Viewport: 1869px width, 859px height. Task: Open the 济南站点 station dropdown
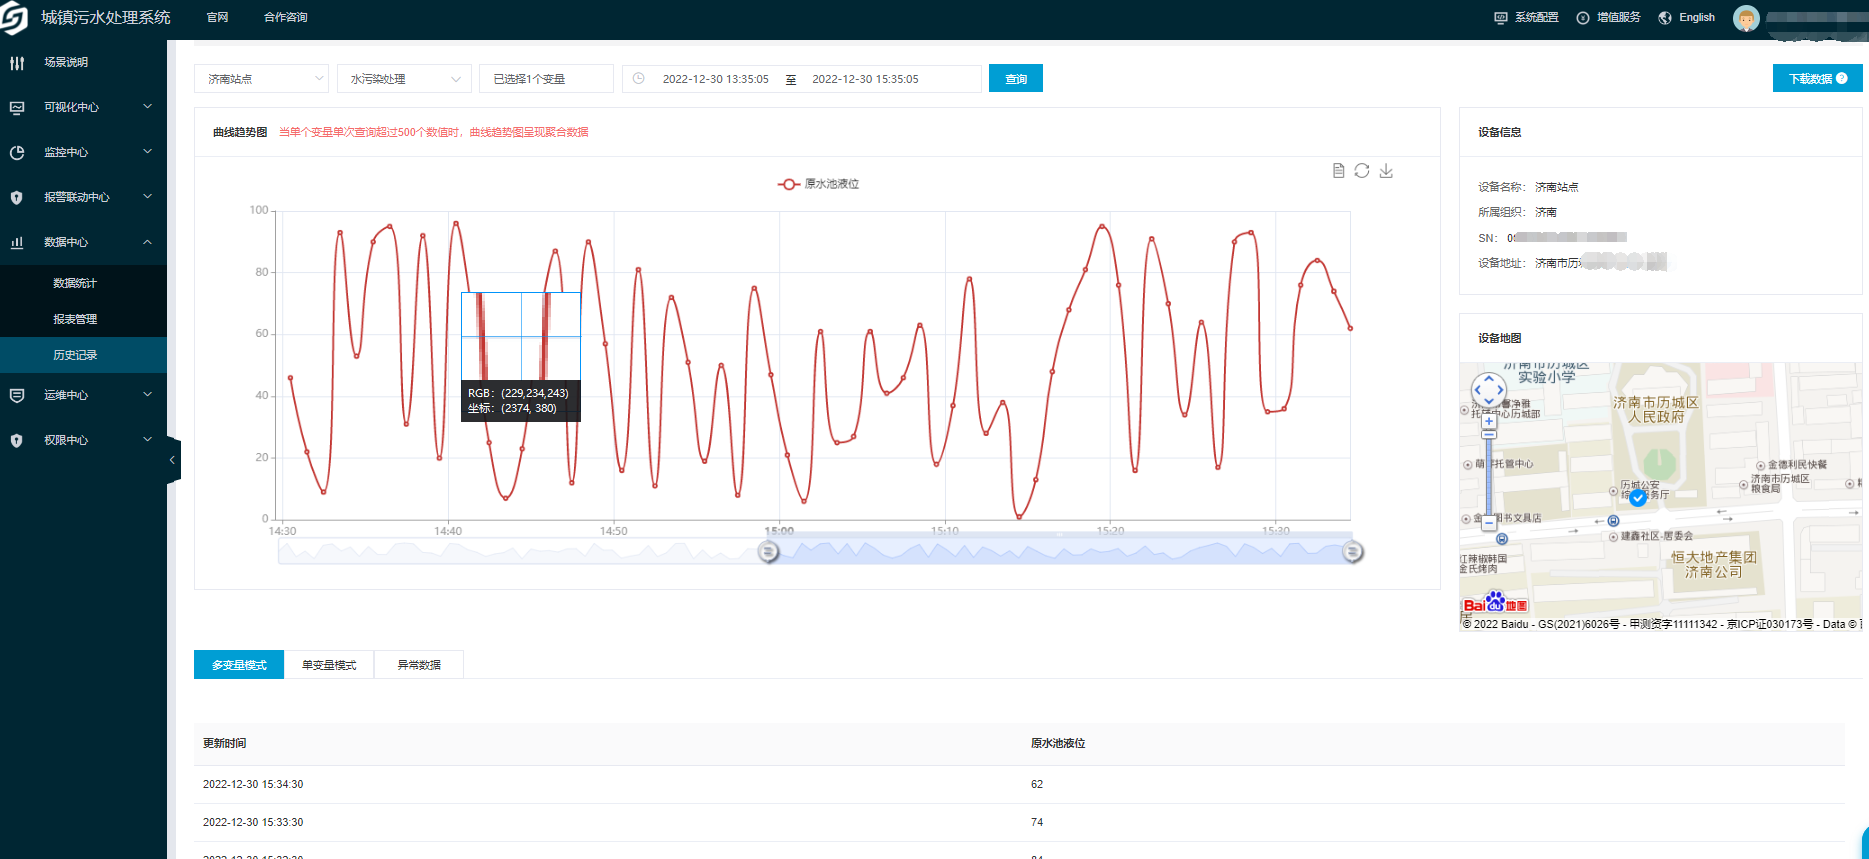tap(262, 79)
